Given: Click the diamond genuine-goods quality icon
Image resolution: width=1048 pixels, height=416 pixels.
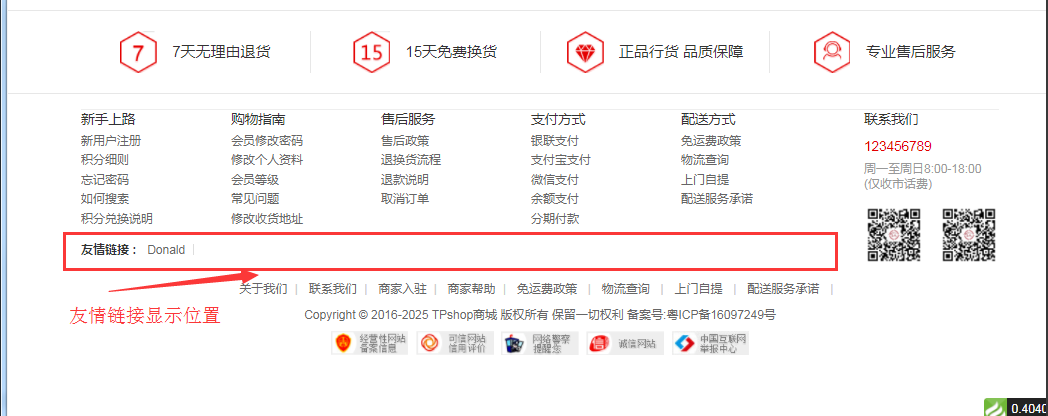Looking at the screenshot, I should 585,52.
